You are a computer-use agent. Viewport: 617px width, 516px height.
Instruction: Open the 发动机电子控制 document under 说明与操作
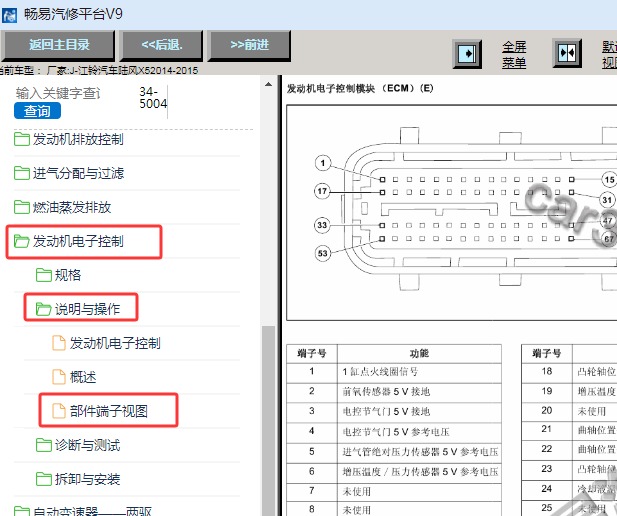[x=115, y=343]
